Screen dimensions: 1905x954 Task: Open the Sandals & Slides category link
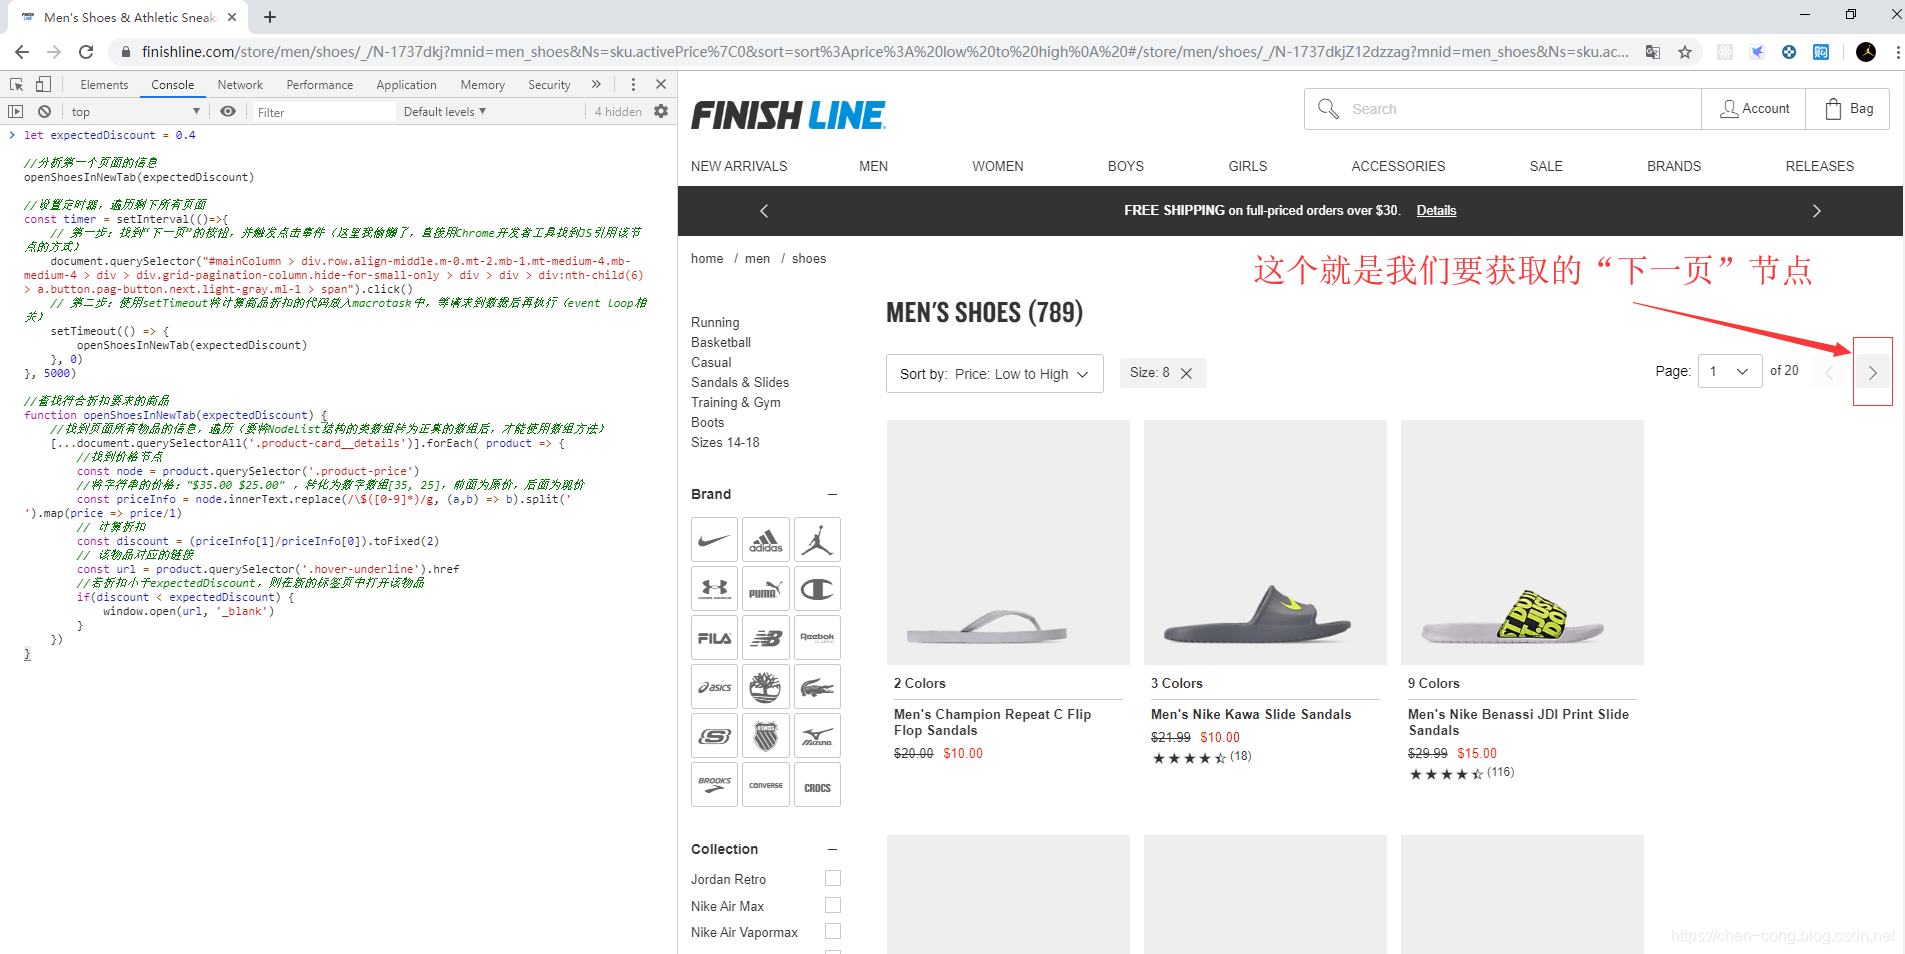740,382
